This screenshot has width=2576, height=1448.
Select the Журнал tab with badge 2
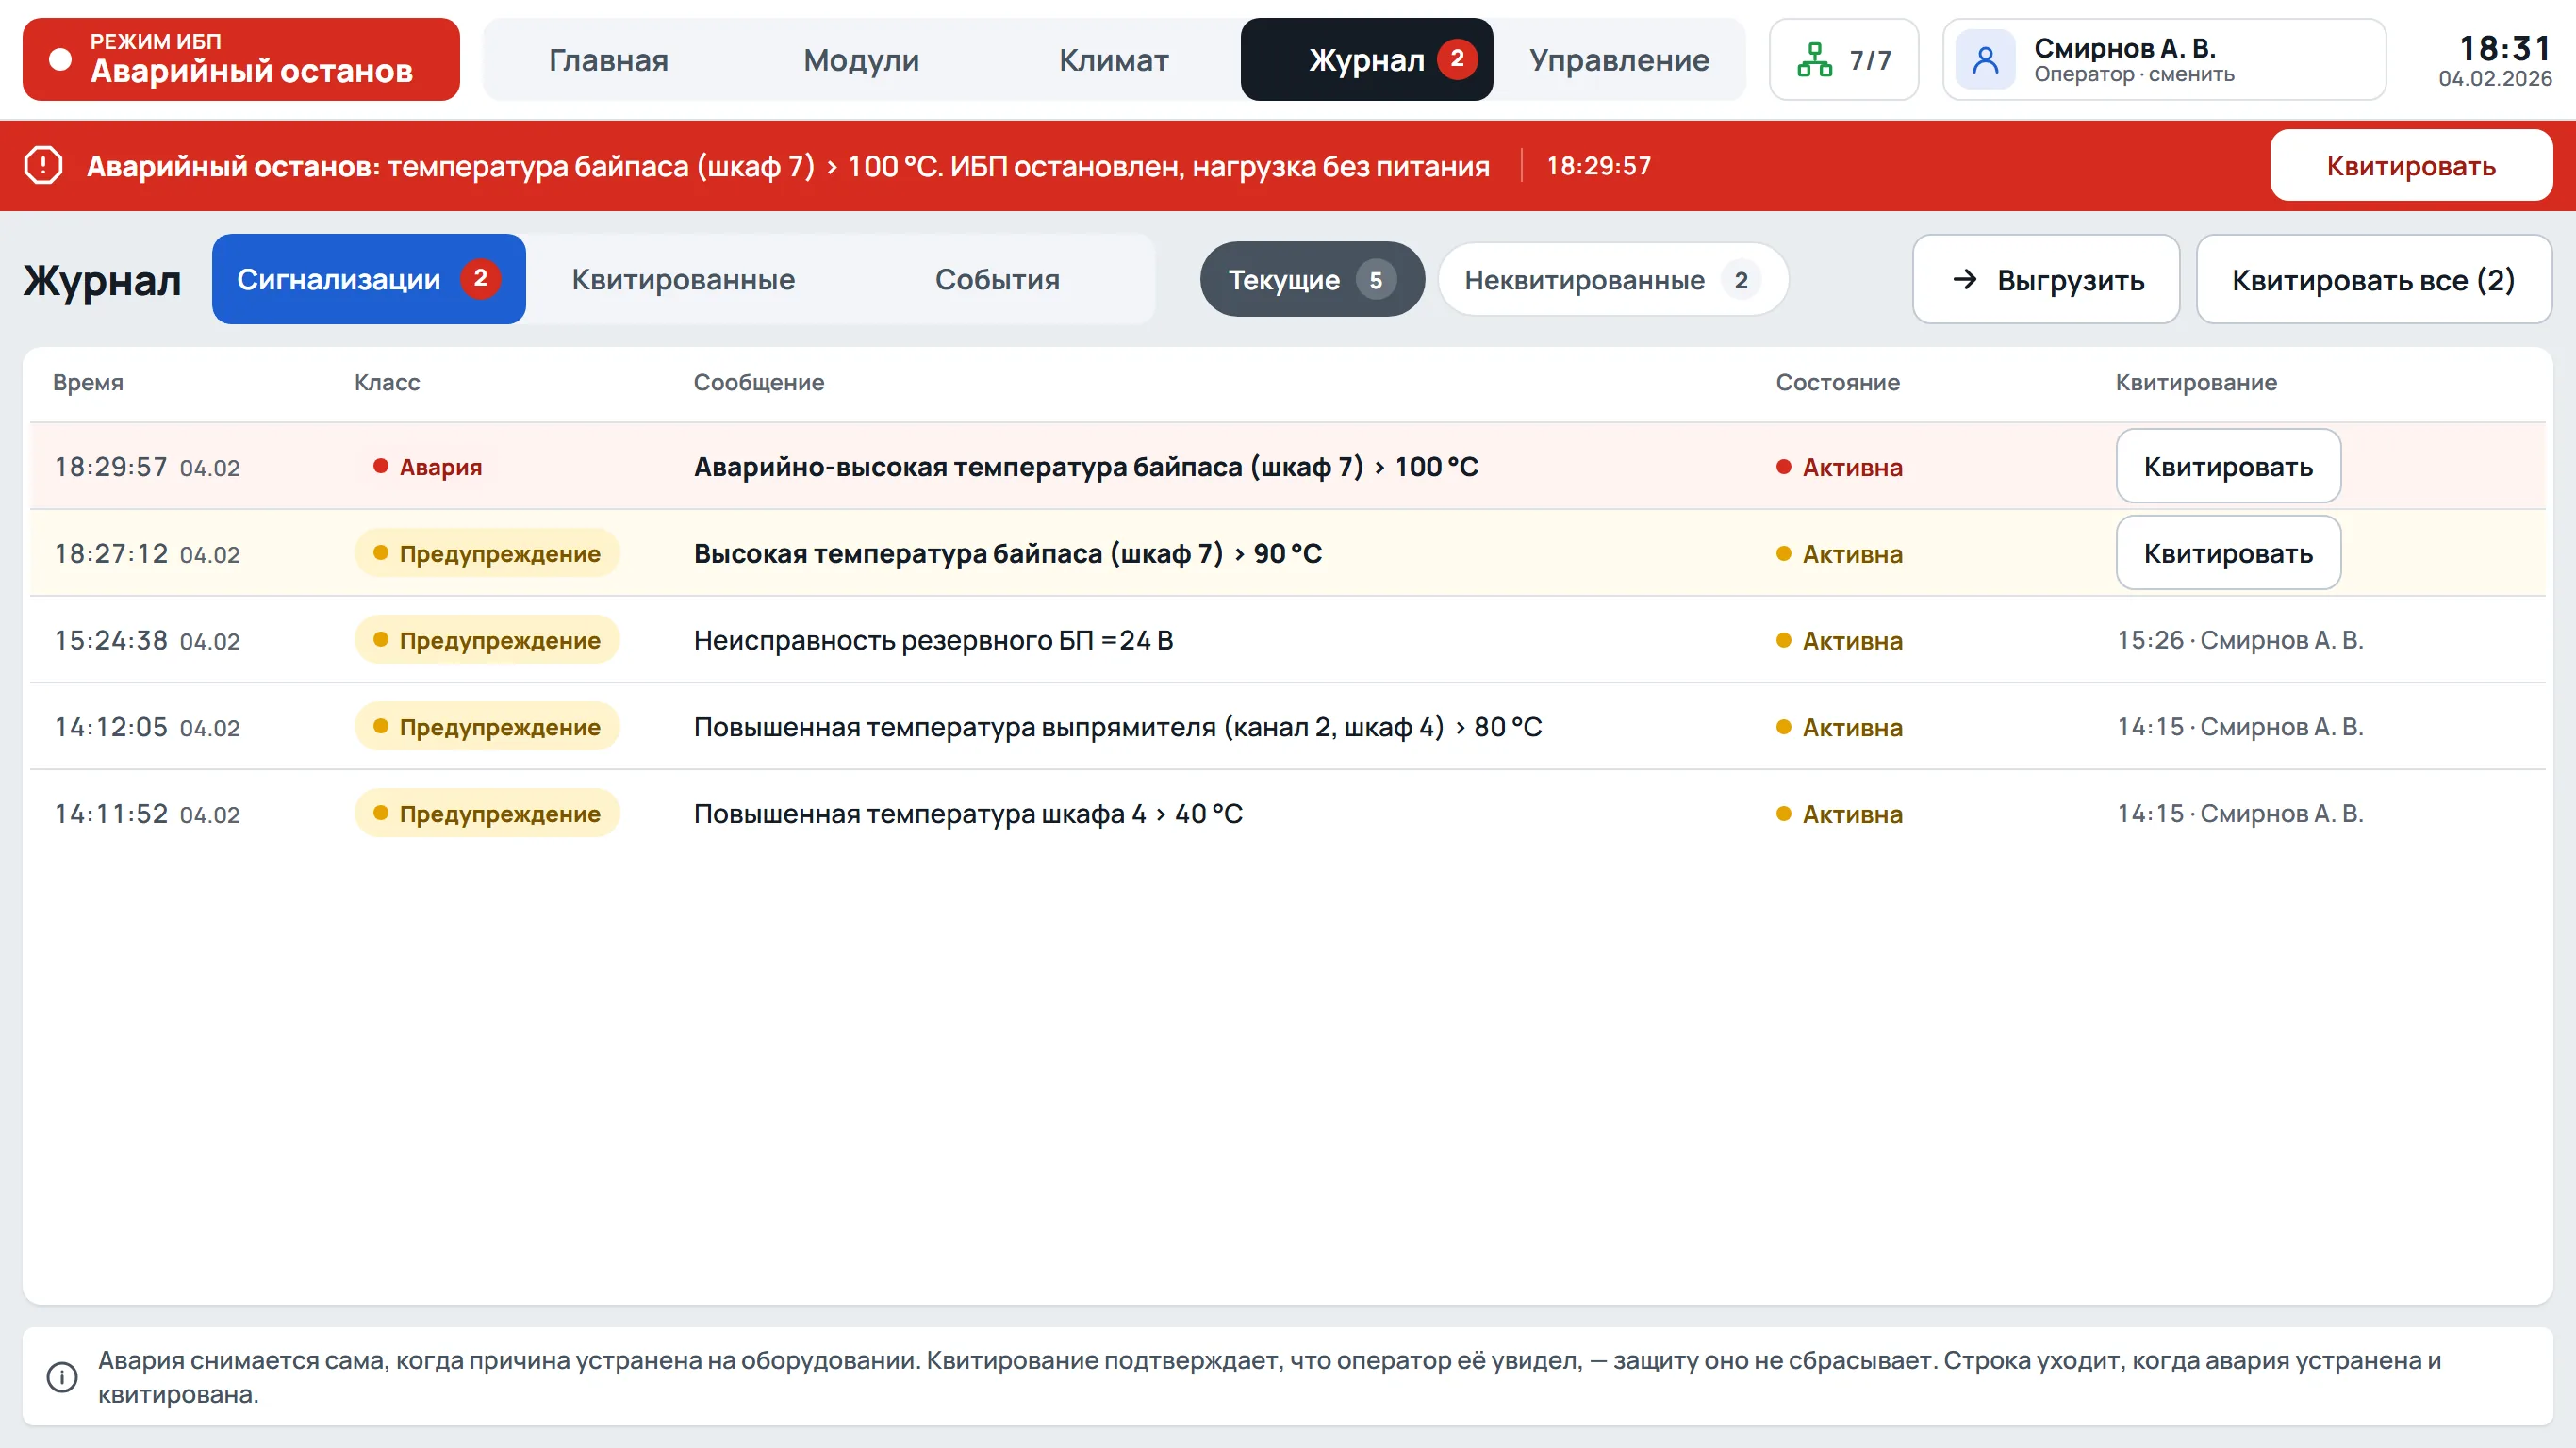(1366, 60)
